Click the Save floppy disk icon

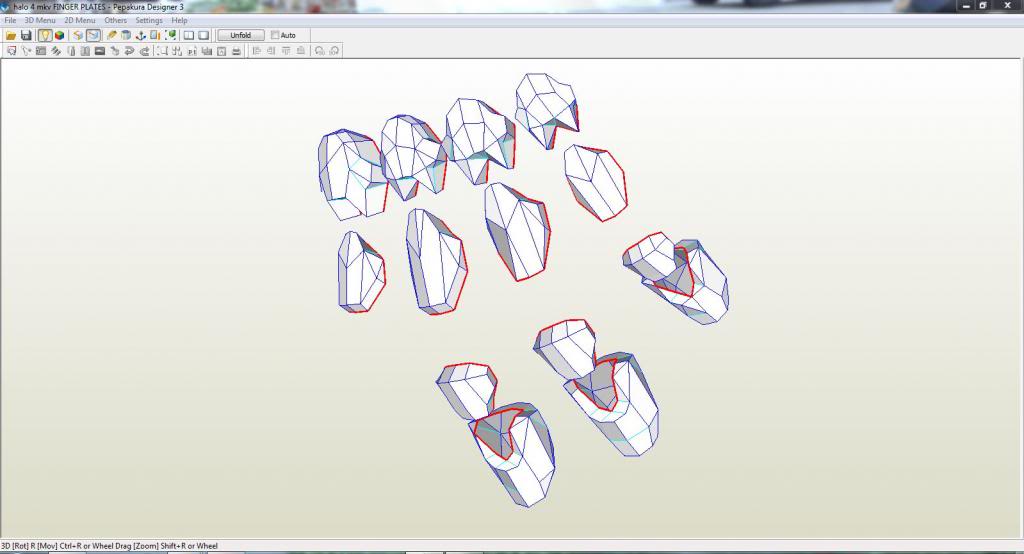click(26, 35)
